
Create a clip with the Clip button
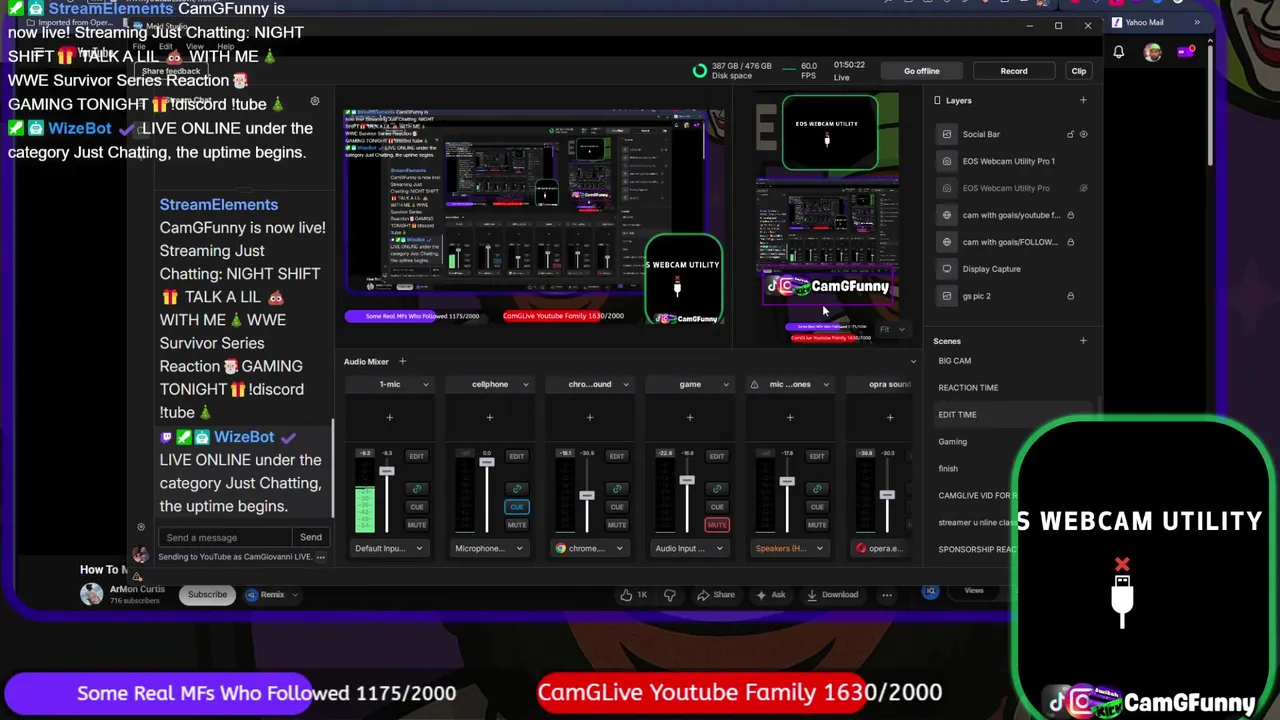click(1079, 71)
